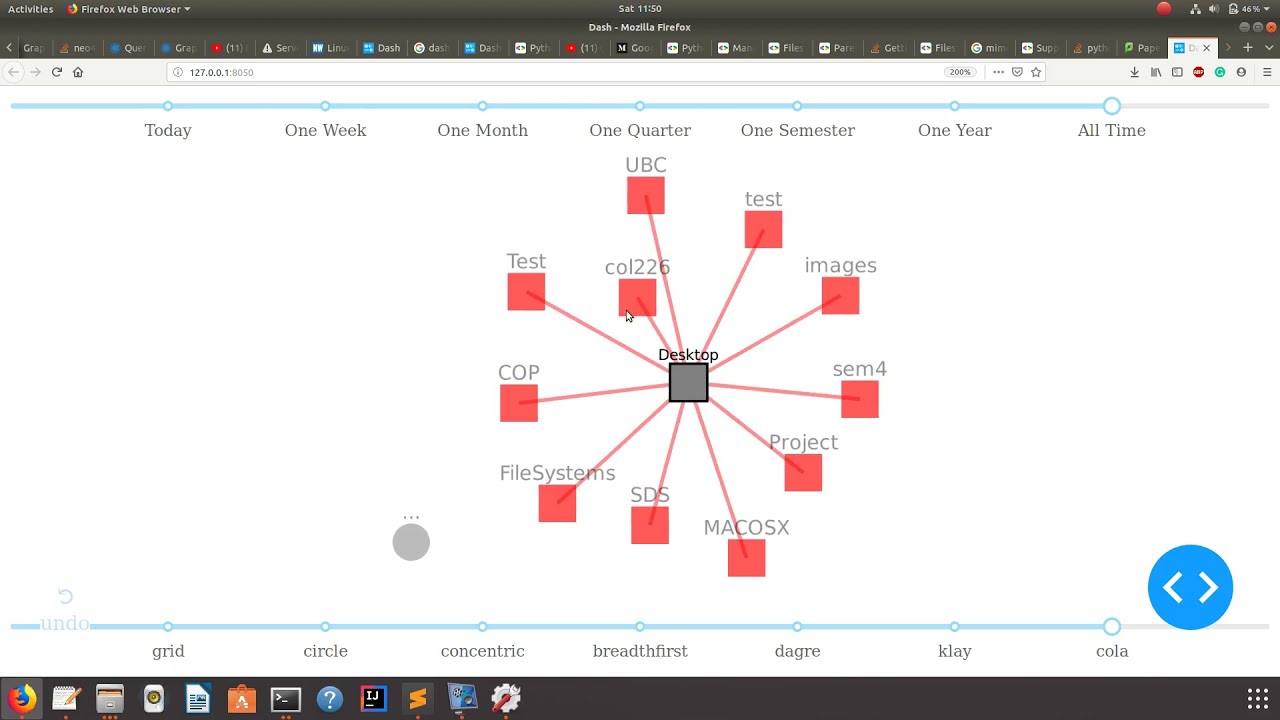
Task: Open a new browser tab
Action: pos(1247,47)
